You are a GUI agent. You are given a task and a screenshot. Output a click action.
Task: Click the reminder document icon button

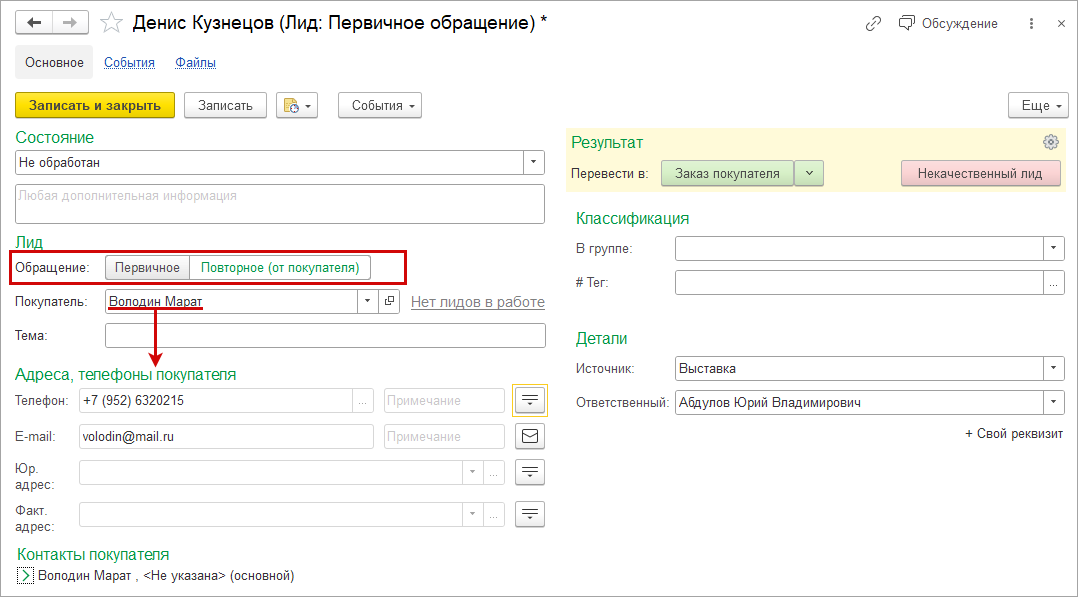point(296,105)
